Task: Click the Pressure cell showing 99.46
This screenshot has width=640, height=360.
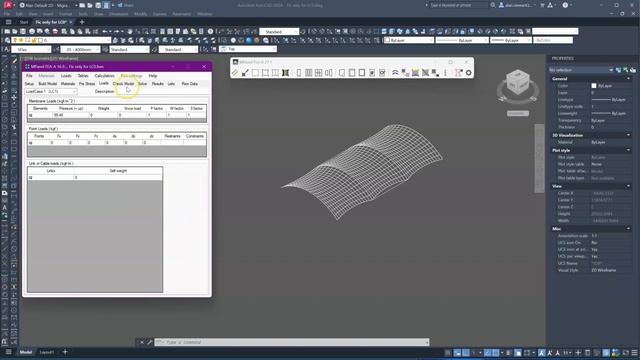Action: [x=71, y=115]
